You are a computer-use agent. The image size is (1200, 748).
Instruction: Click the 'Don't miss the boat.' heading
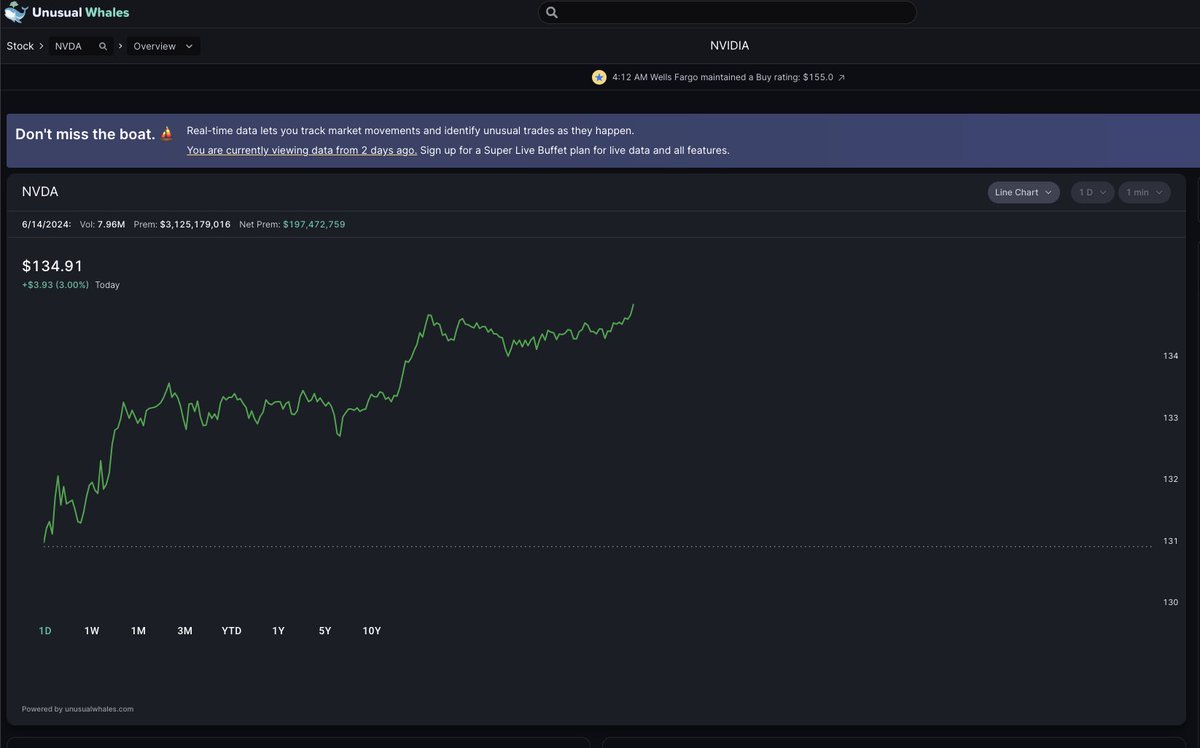85,134
